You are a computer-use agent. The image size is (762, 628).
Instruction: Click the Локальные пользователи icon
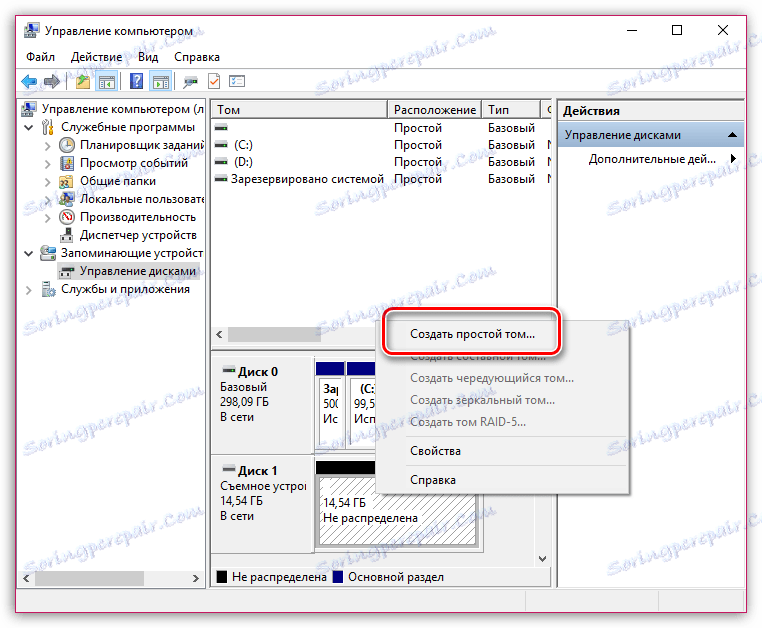67,199
